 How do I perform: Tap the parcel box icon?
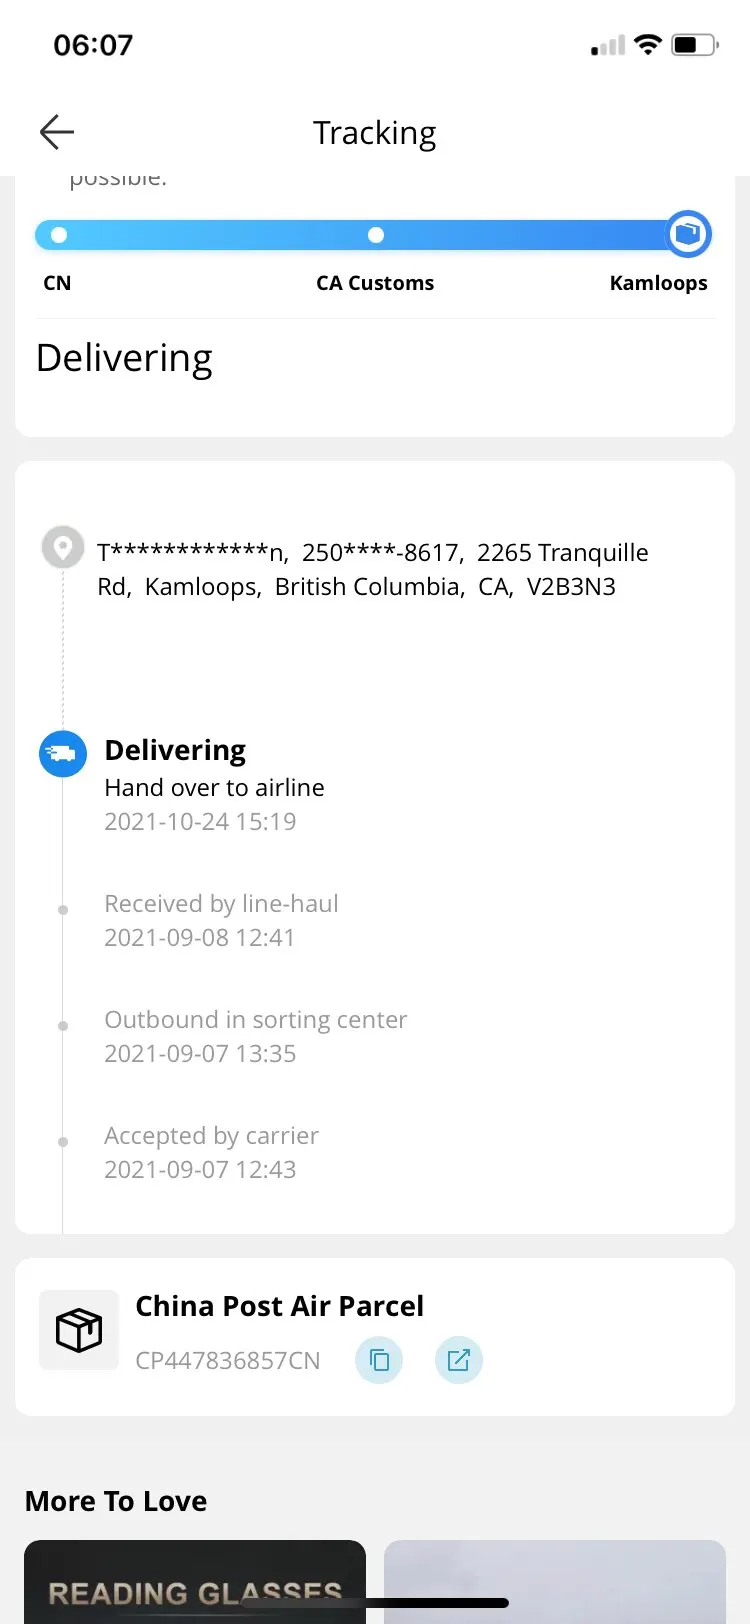point(79,1330)
